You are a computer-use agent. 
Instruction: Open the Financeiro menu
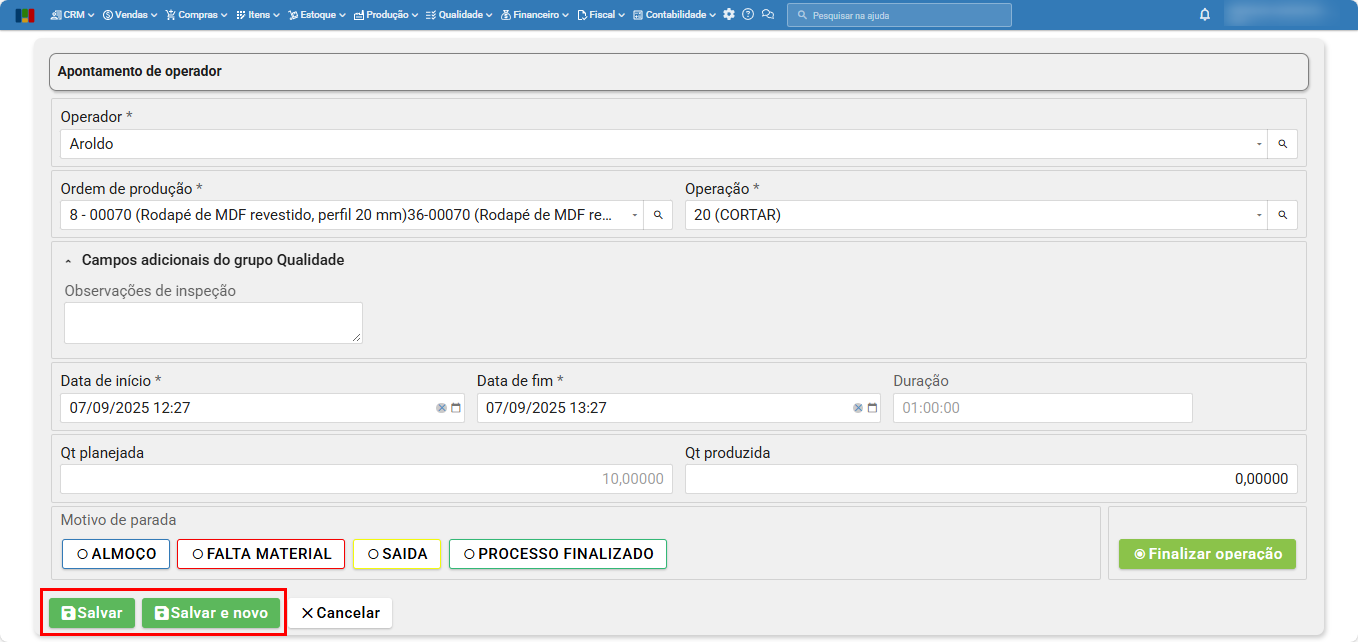535,15
